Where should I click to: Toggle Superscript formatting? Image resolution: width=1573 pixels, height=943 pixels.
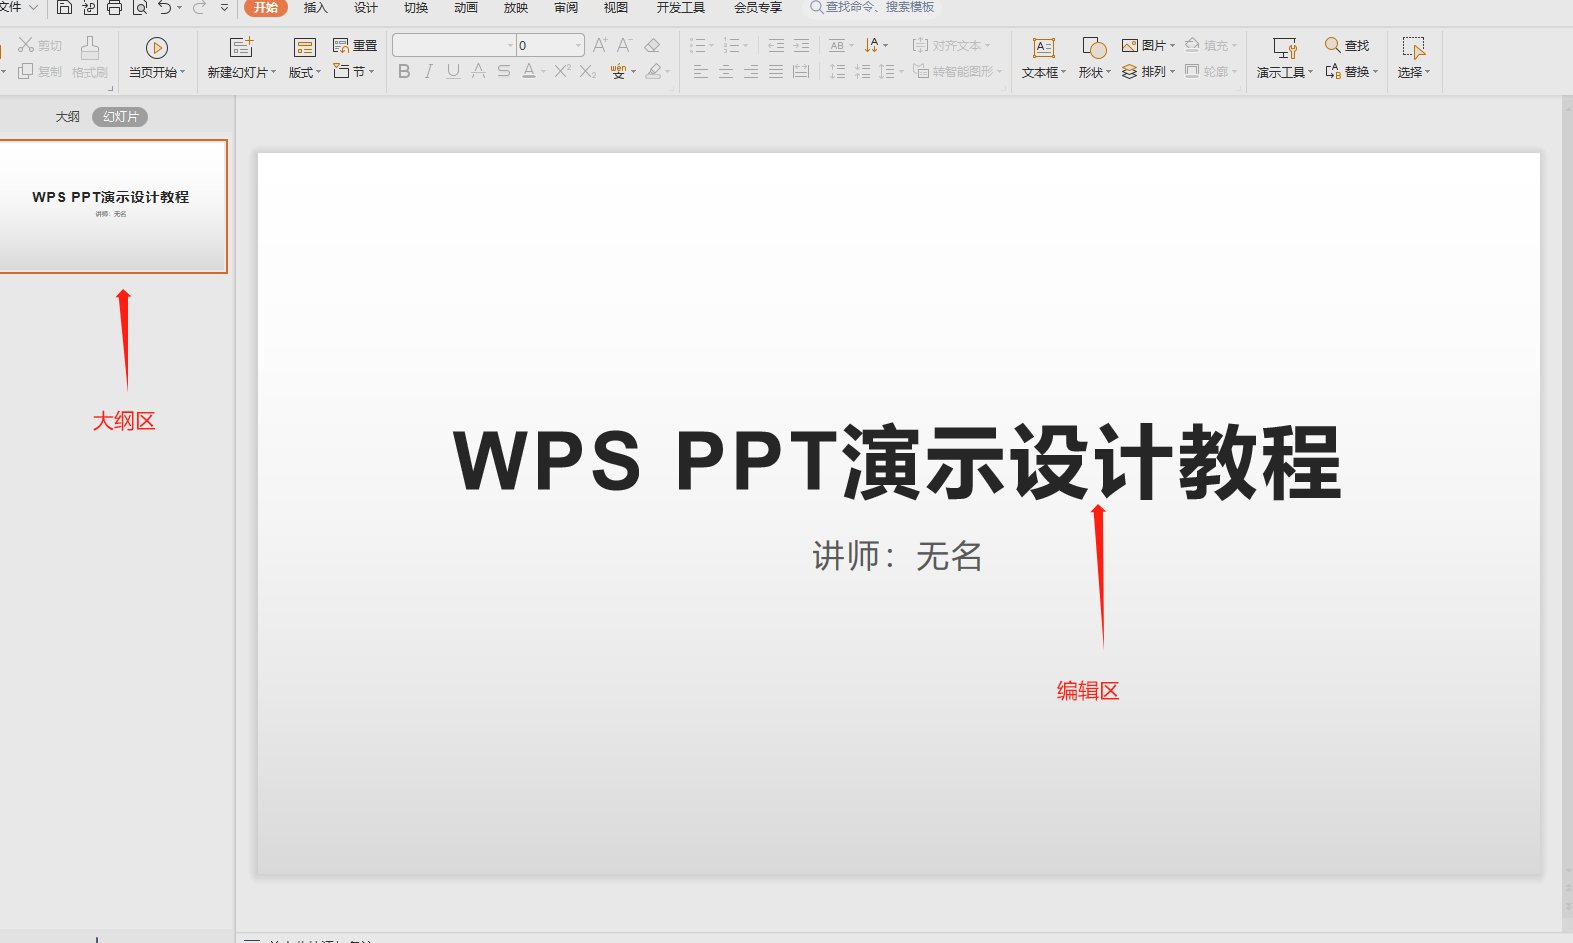click(563, 71)
